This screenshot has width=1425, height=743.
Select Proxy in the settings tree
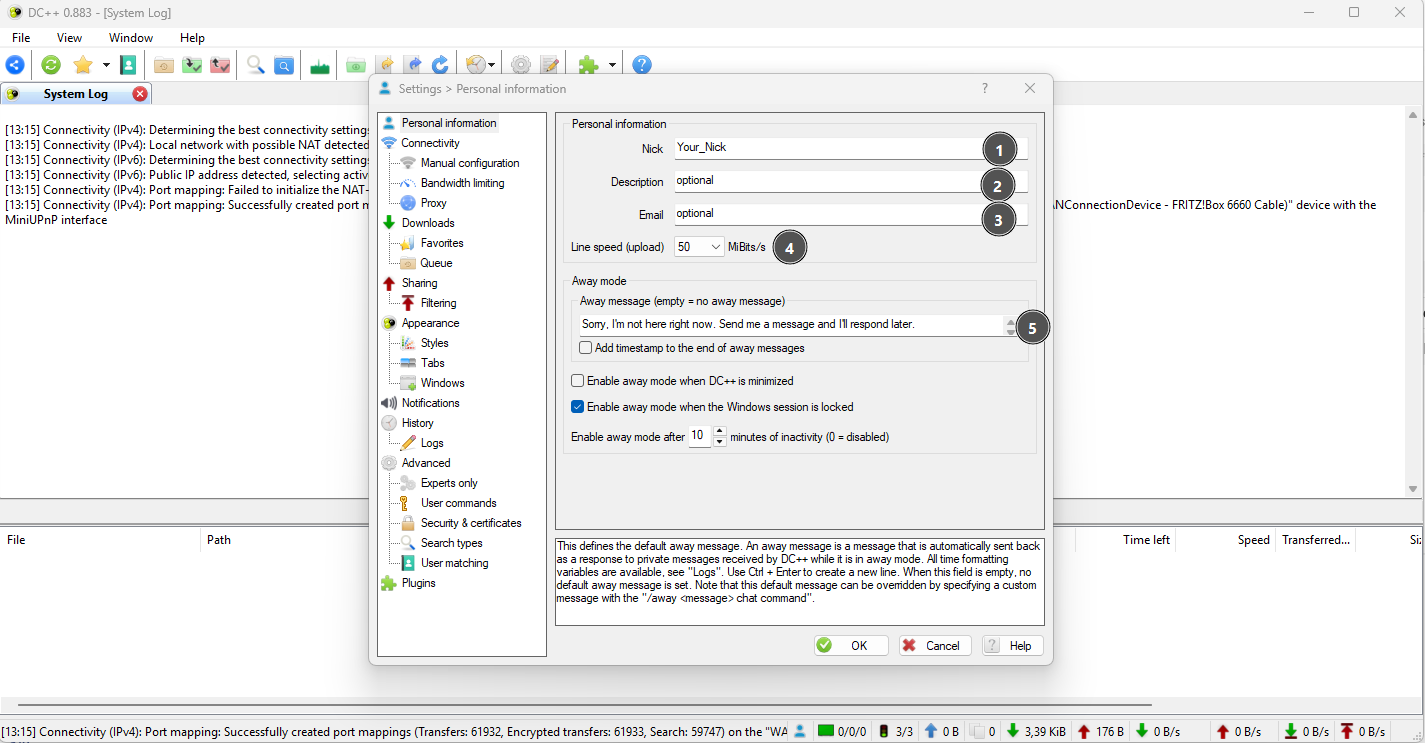[433, 203]
